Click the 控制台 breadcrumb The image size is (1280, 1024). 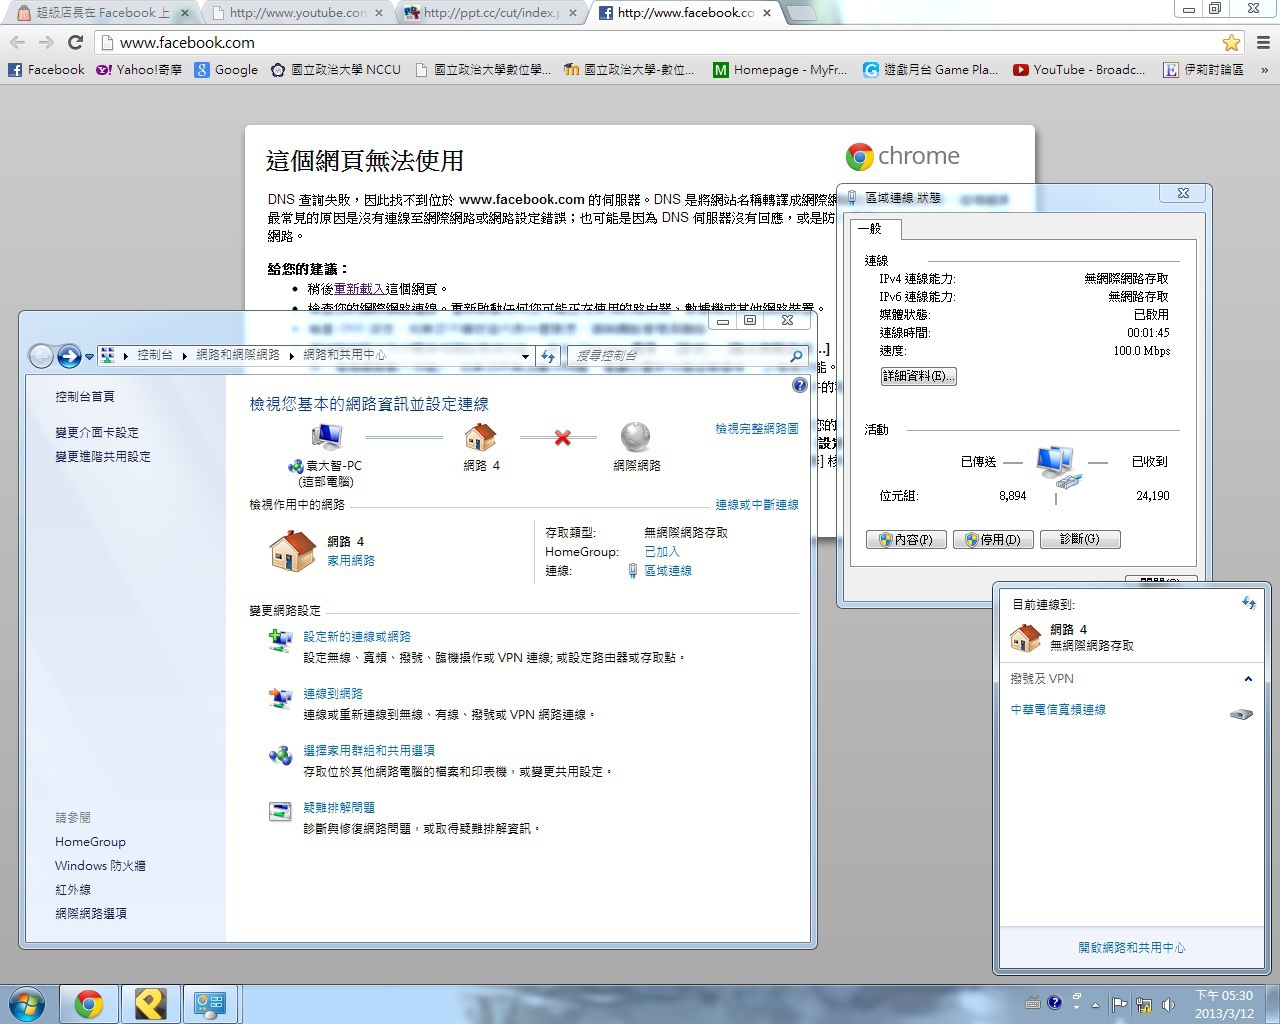click(x=155, y=355)
